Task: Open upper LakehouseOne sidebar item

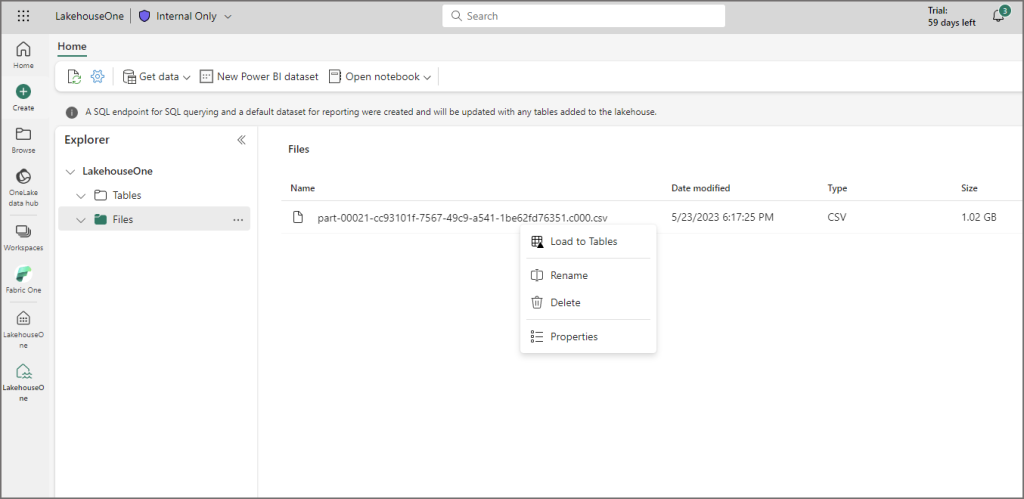Action: [24, 329]
